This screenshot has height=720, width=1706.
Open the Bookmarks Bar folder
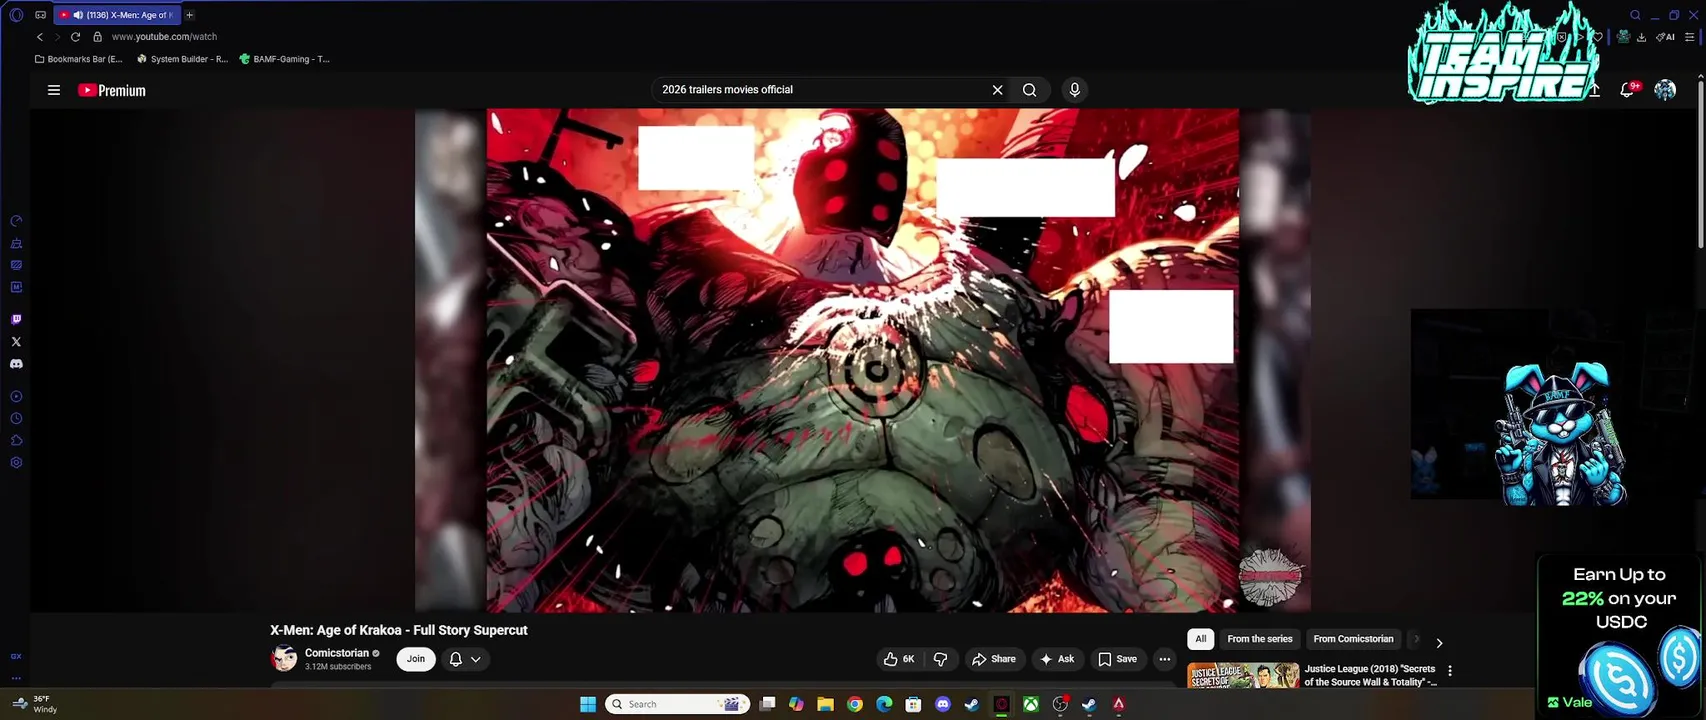click(78, 59)
